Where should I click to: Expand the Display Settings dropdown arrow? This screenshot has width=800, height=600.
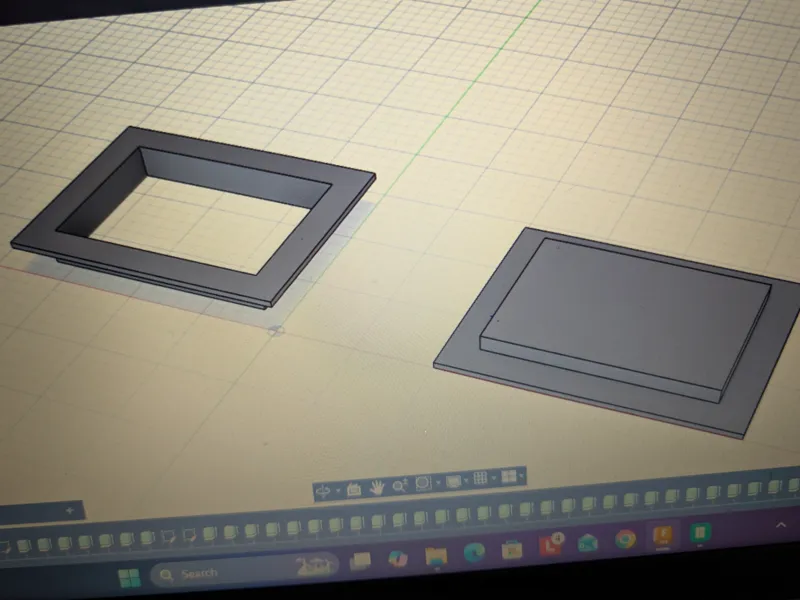pos(466,480)
